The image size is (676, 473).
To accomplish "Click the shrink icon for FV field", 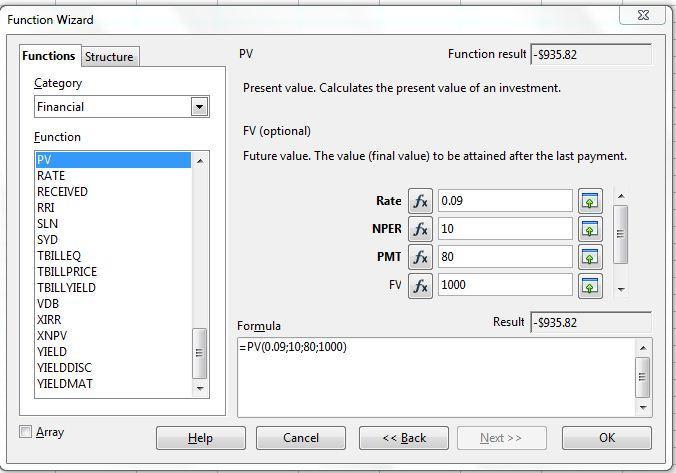I will (x=590, y=285).
